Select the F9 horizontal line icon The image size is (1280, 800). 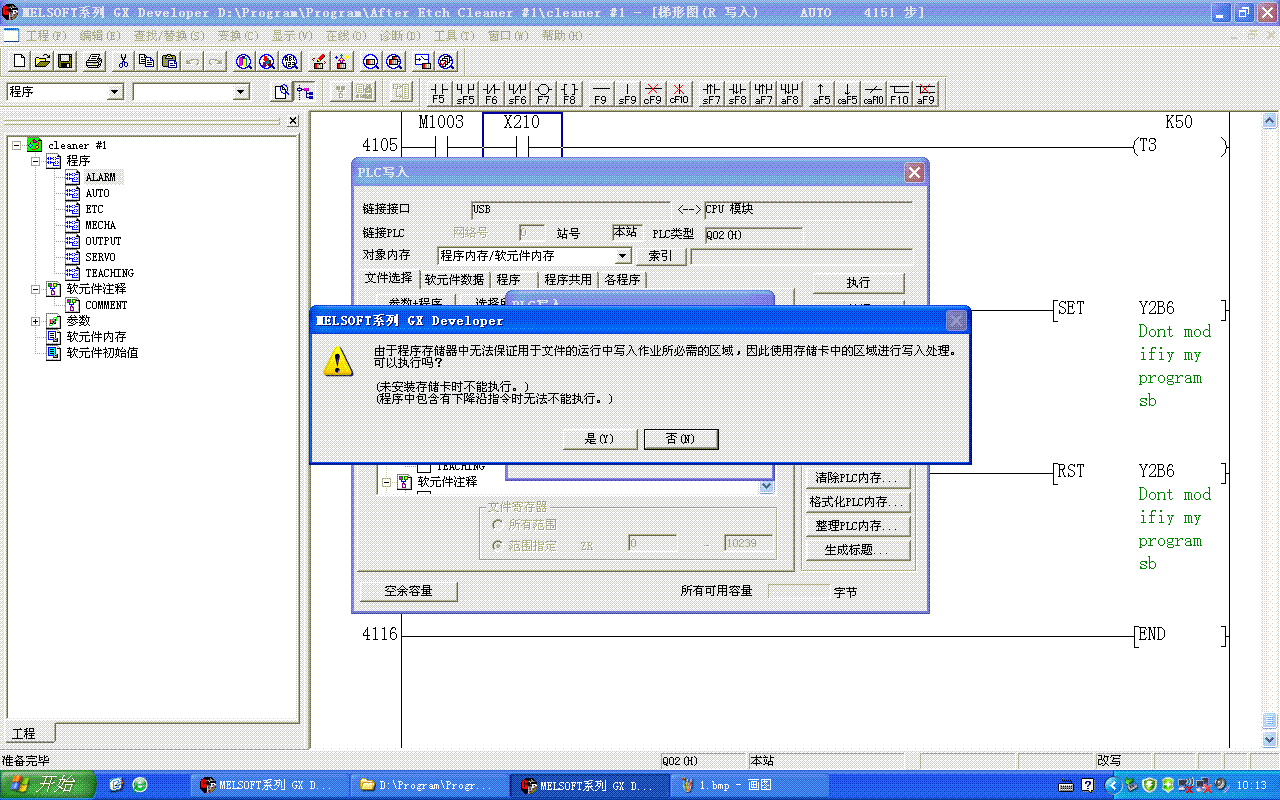point(600,93)
